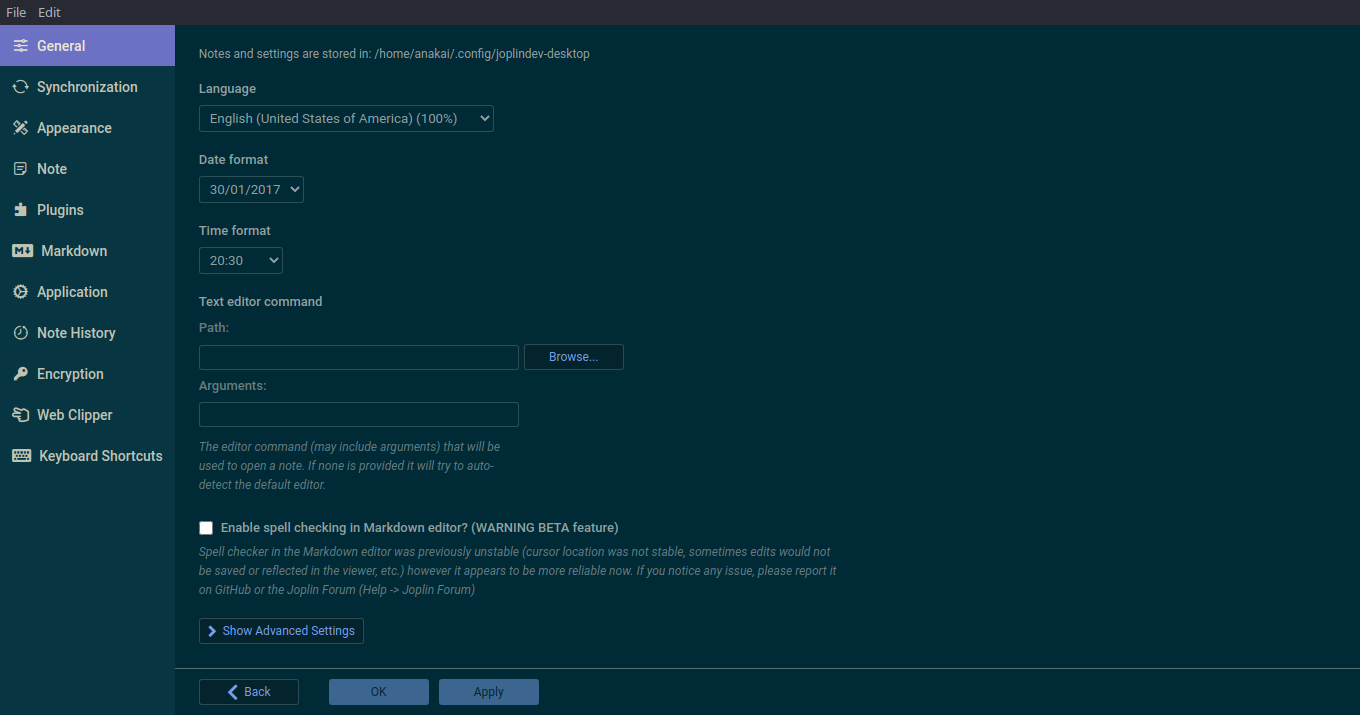Screen dimensions: 1360x715
Task: Select the General settings sliders icon
Action: (21, 45)
